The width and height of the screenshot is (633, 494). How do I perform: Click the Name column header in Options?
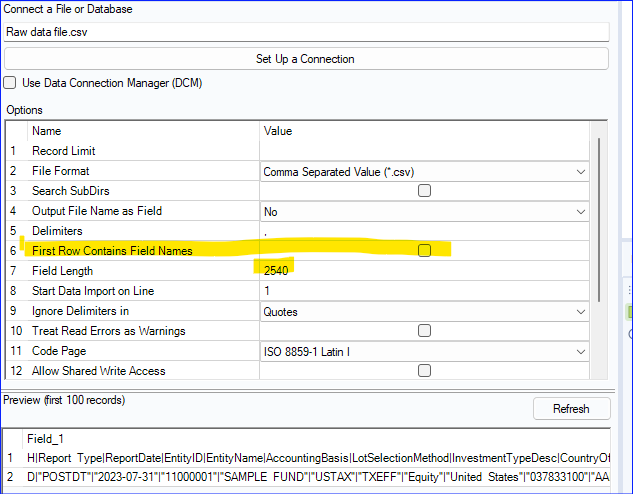(x=46, y=131)
